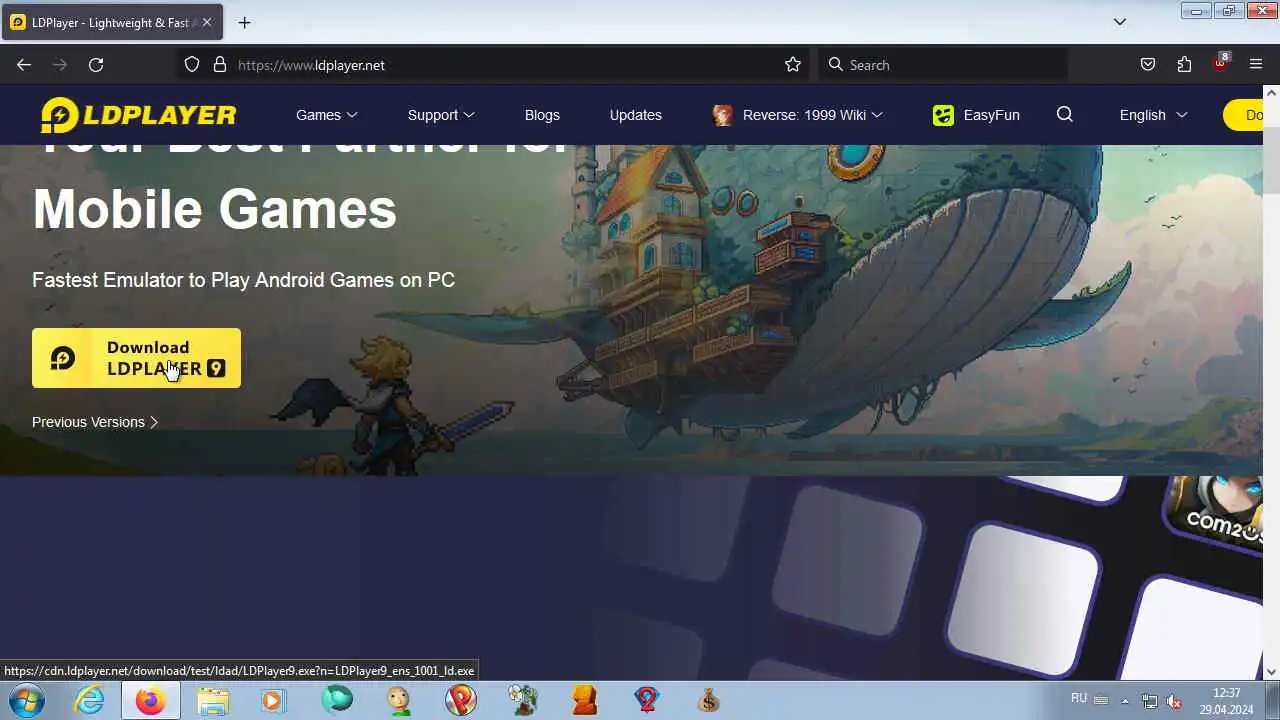Click the EasyFun icon in navigation
The width and height of the screenshot is (1280, 720).
(943, 115)
